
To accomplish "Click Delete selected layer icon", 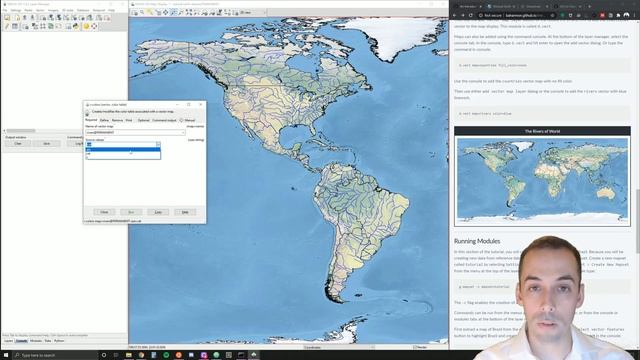I will pyautogui.click(x=107, y=18).
